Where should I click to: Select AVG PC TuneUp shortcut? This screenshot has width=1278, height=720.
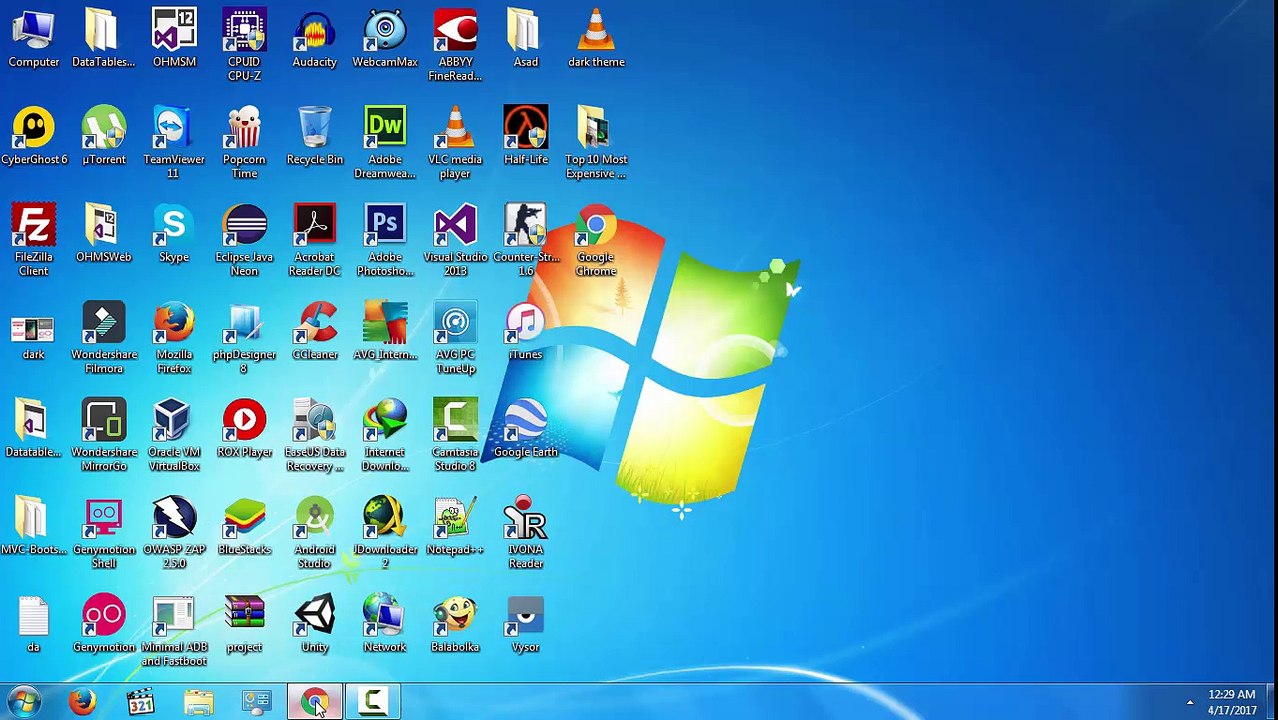[x=455, y=338]
